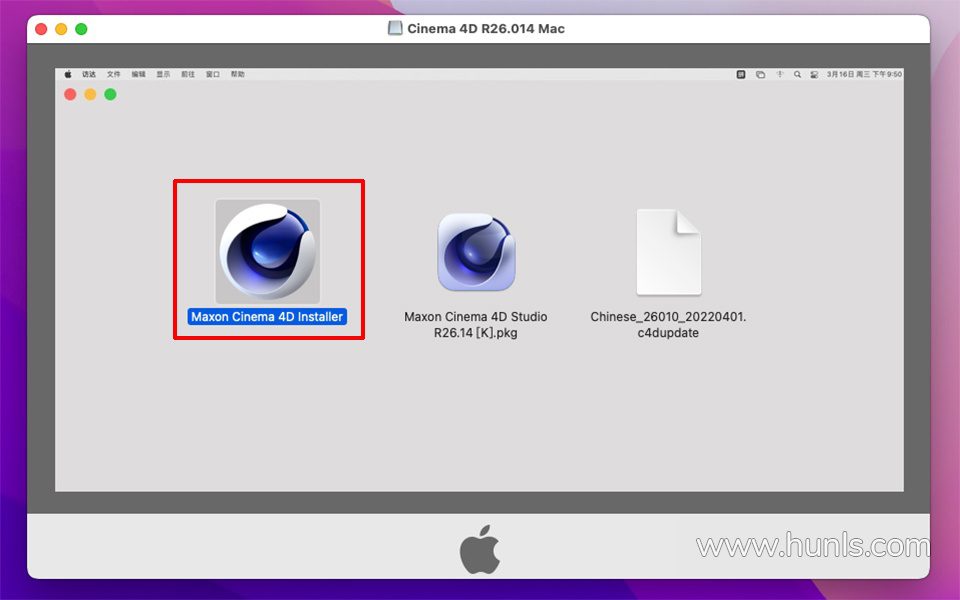
Task: Open the Apple menu in the inner menu bar
Action: pyautogui.click(x=68, y=74)
